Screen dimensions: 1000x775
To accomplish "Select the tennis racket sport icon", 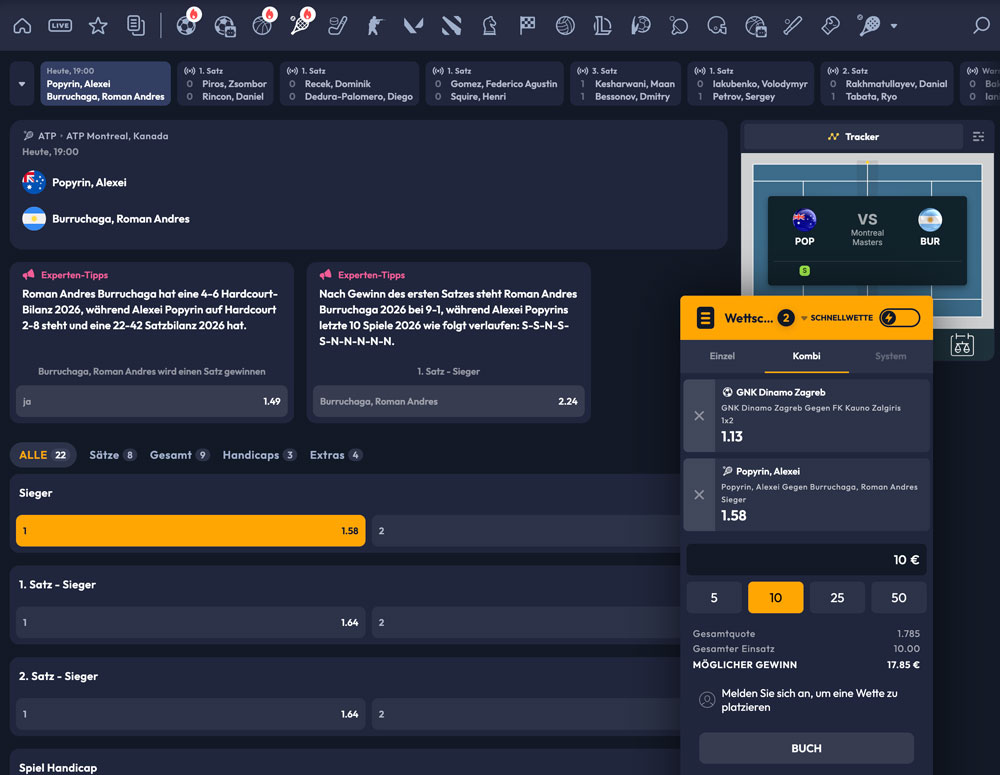I will pyautogui.click(x=300, y=26).
